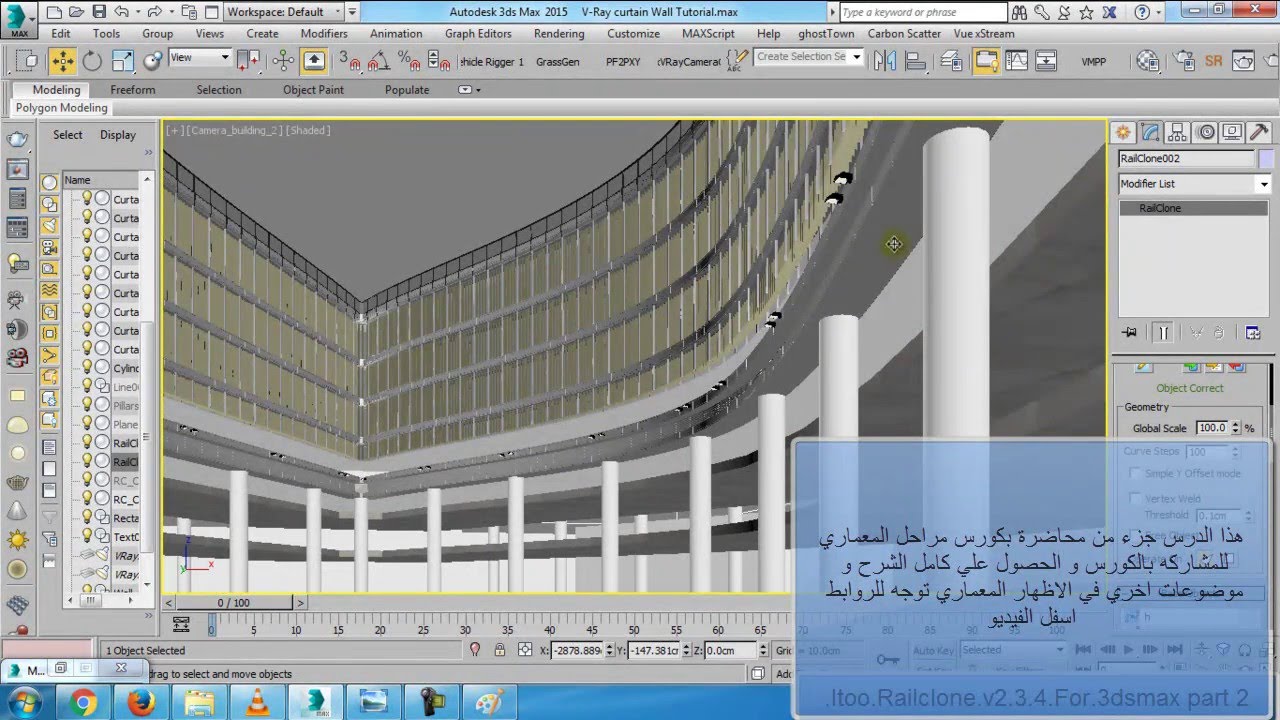Toggle visibility bulb of Pillars object

(x=87, y=405)
